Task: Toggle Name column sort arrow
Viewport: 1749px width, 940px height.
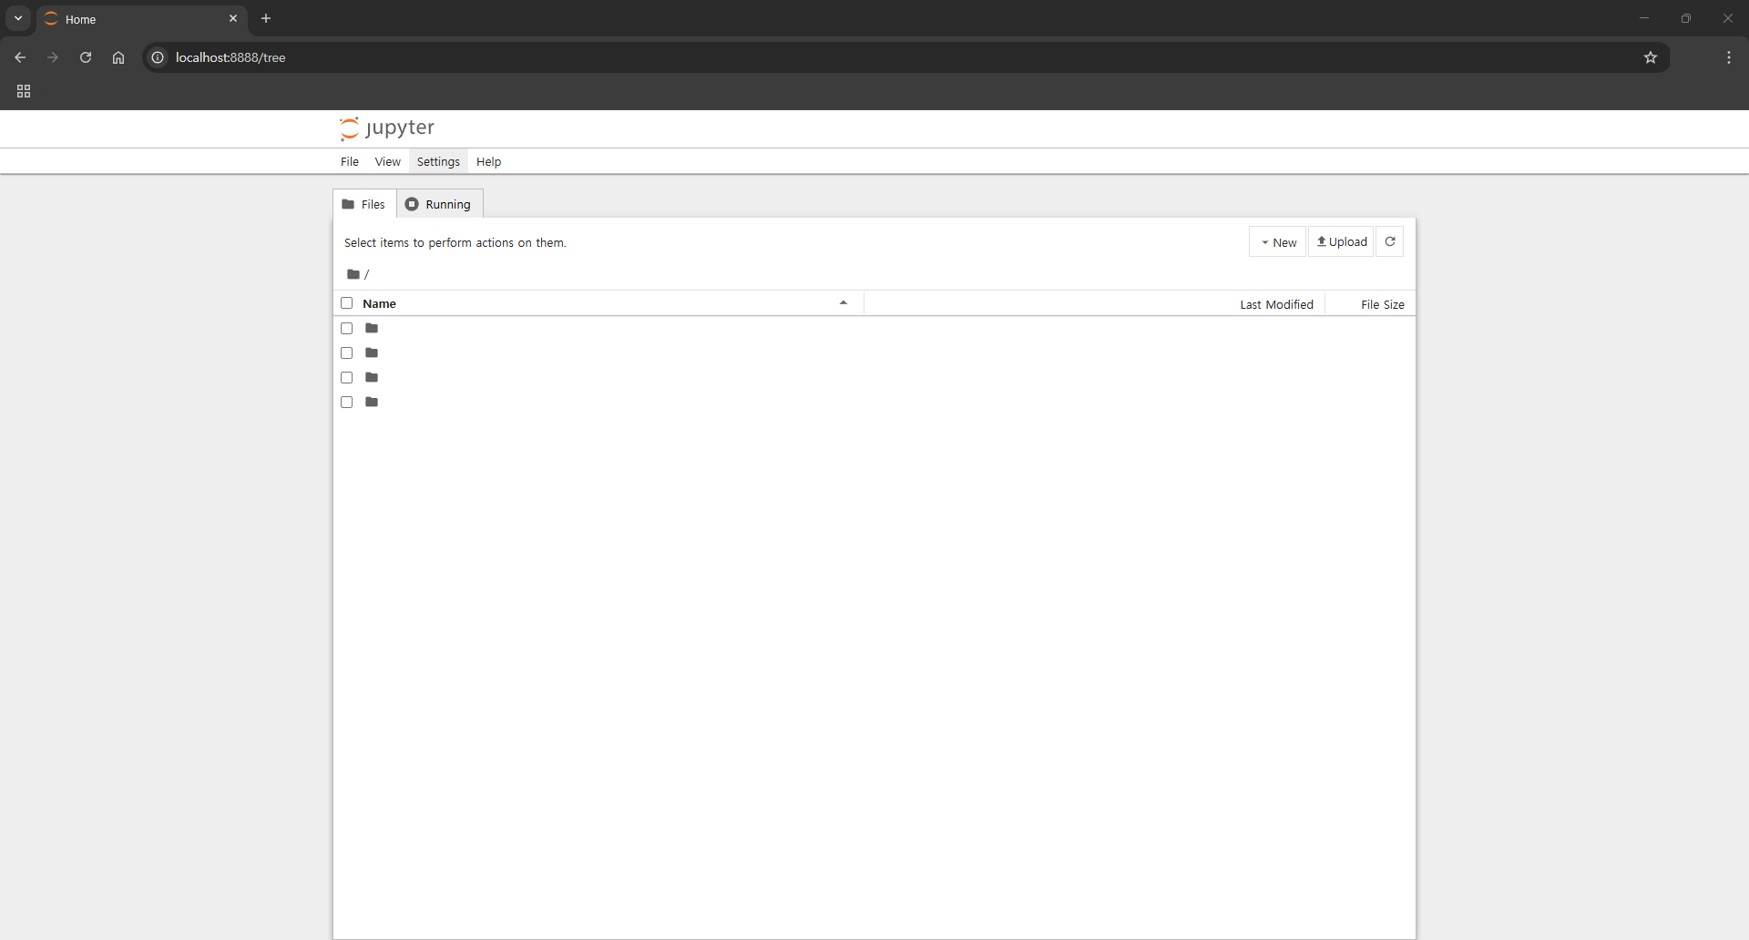Action: click(843, 303)
